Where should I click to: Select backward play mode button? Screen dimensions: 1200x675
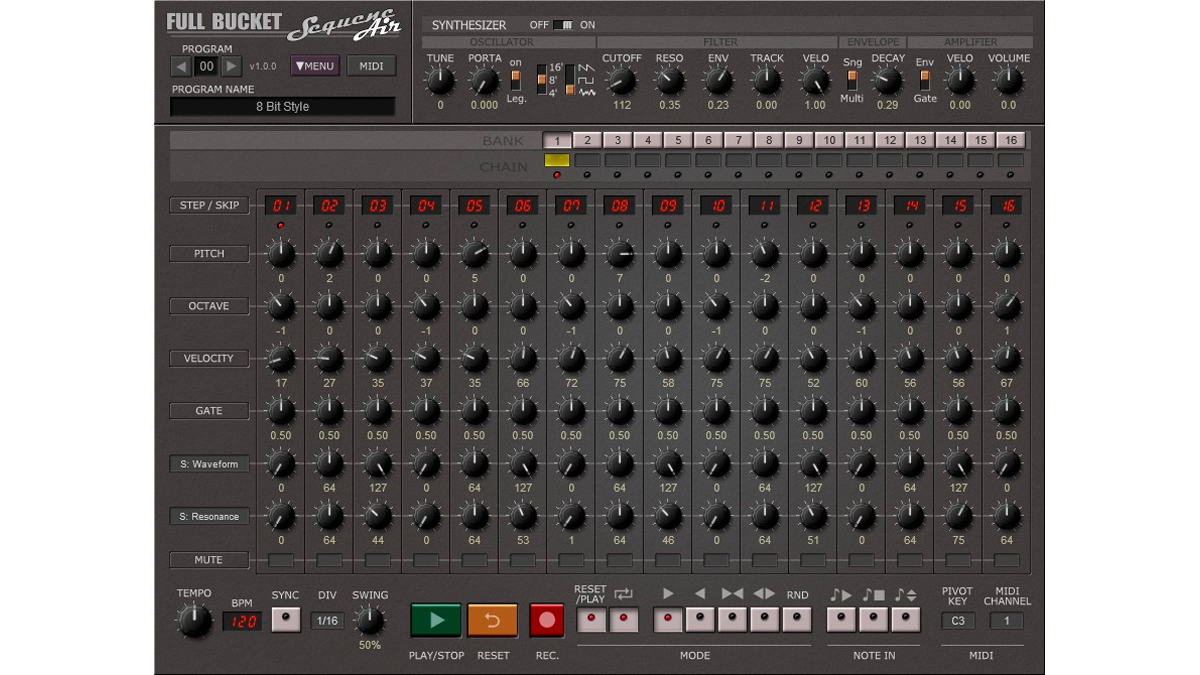point(700,620)
